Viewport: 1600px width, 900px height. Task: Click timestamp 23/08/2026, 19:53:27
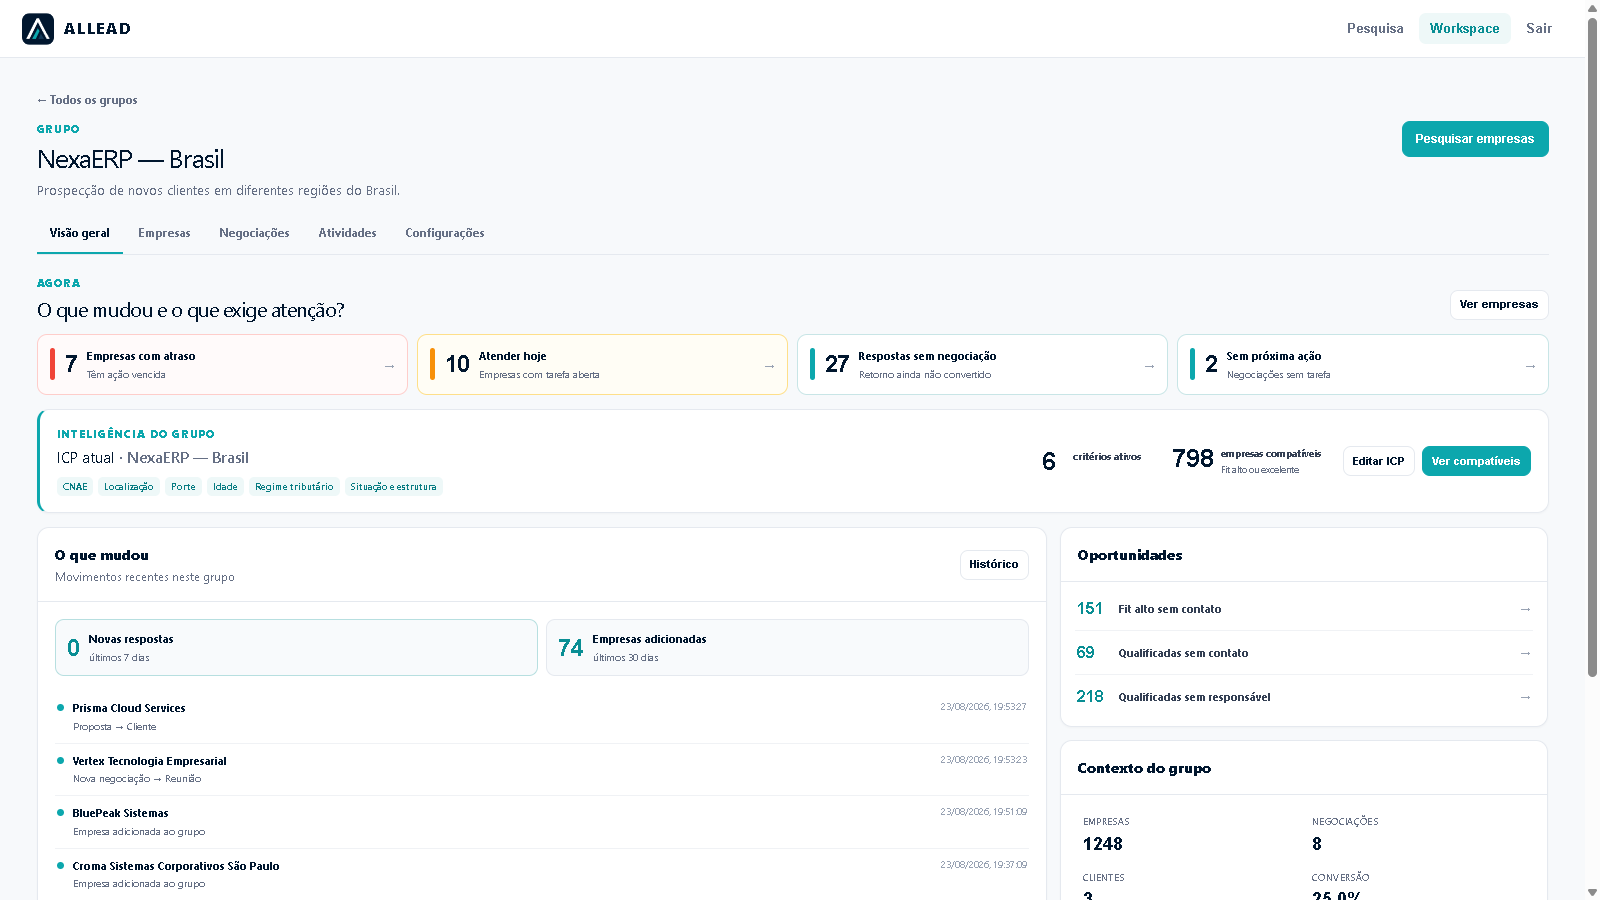(983, 707)
